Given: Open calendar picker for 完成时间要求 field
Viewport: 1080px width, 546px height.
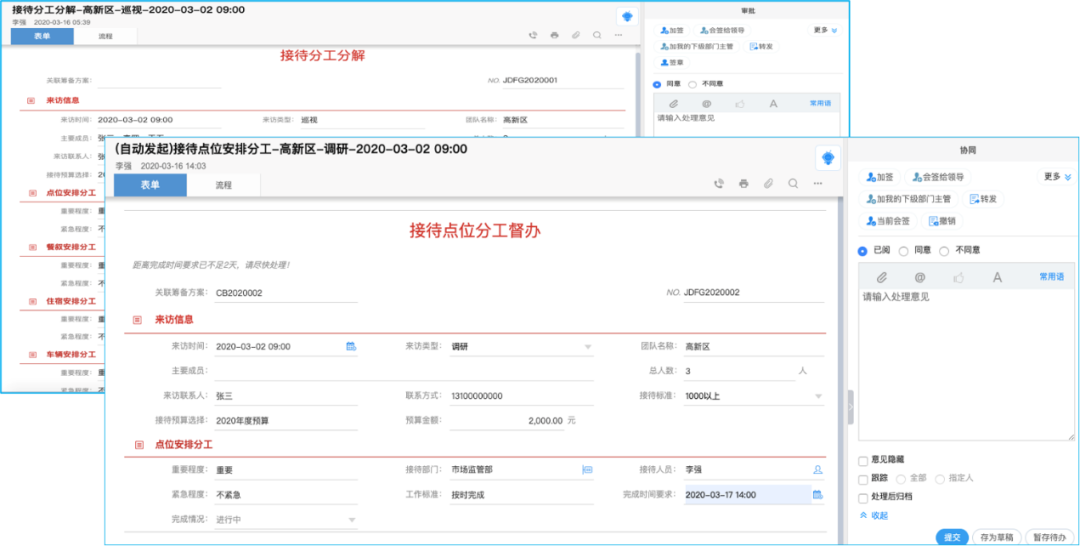Looking at the screenshot, I should 818,494.
